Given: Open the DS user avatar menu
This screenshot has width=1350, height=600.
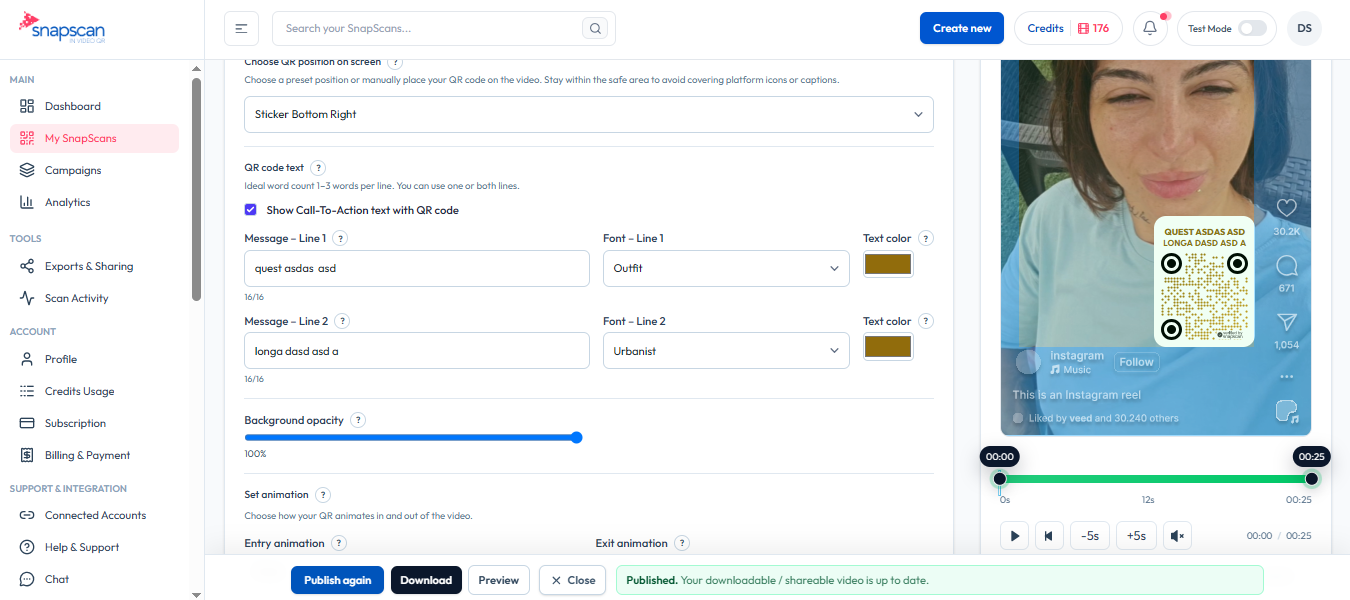Looking at the screenshot, I should (1304, 28).
